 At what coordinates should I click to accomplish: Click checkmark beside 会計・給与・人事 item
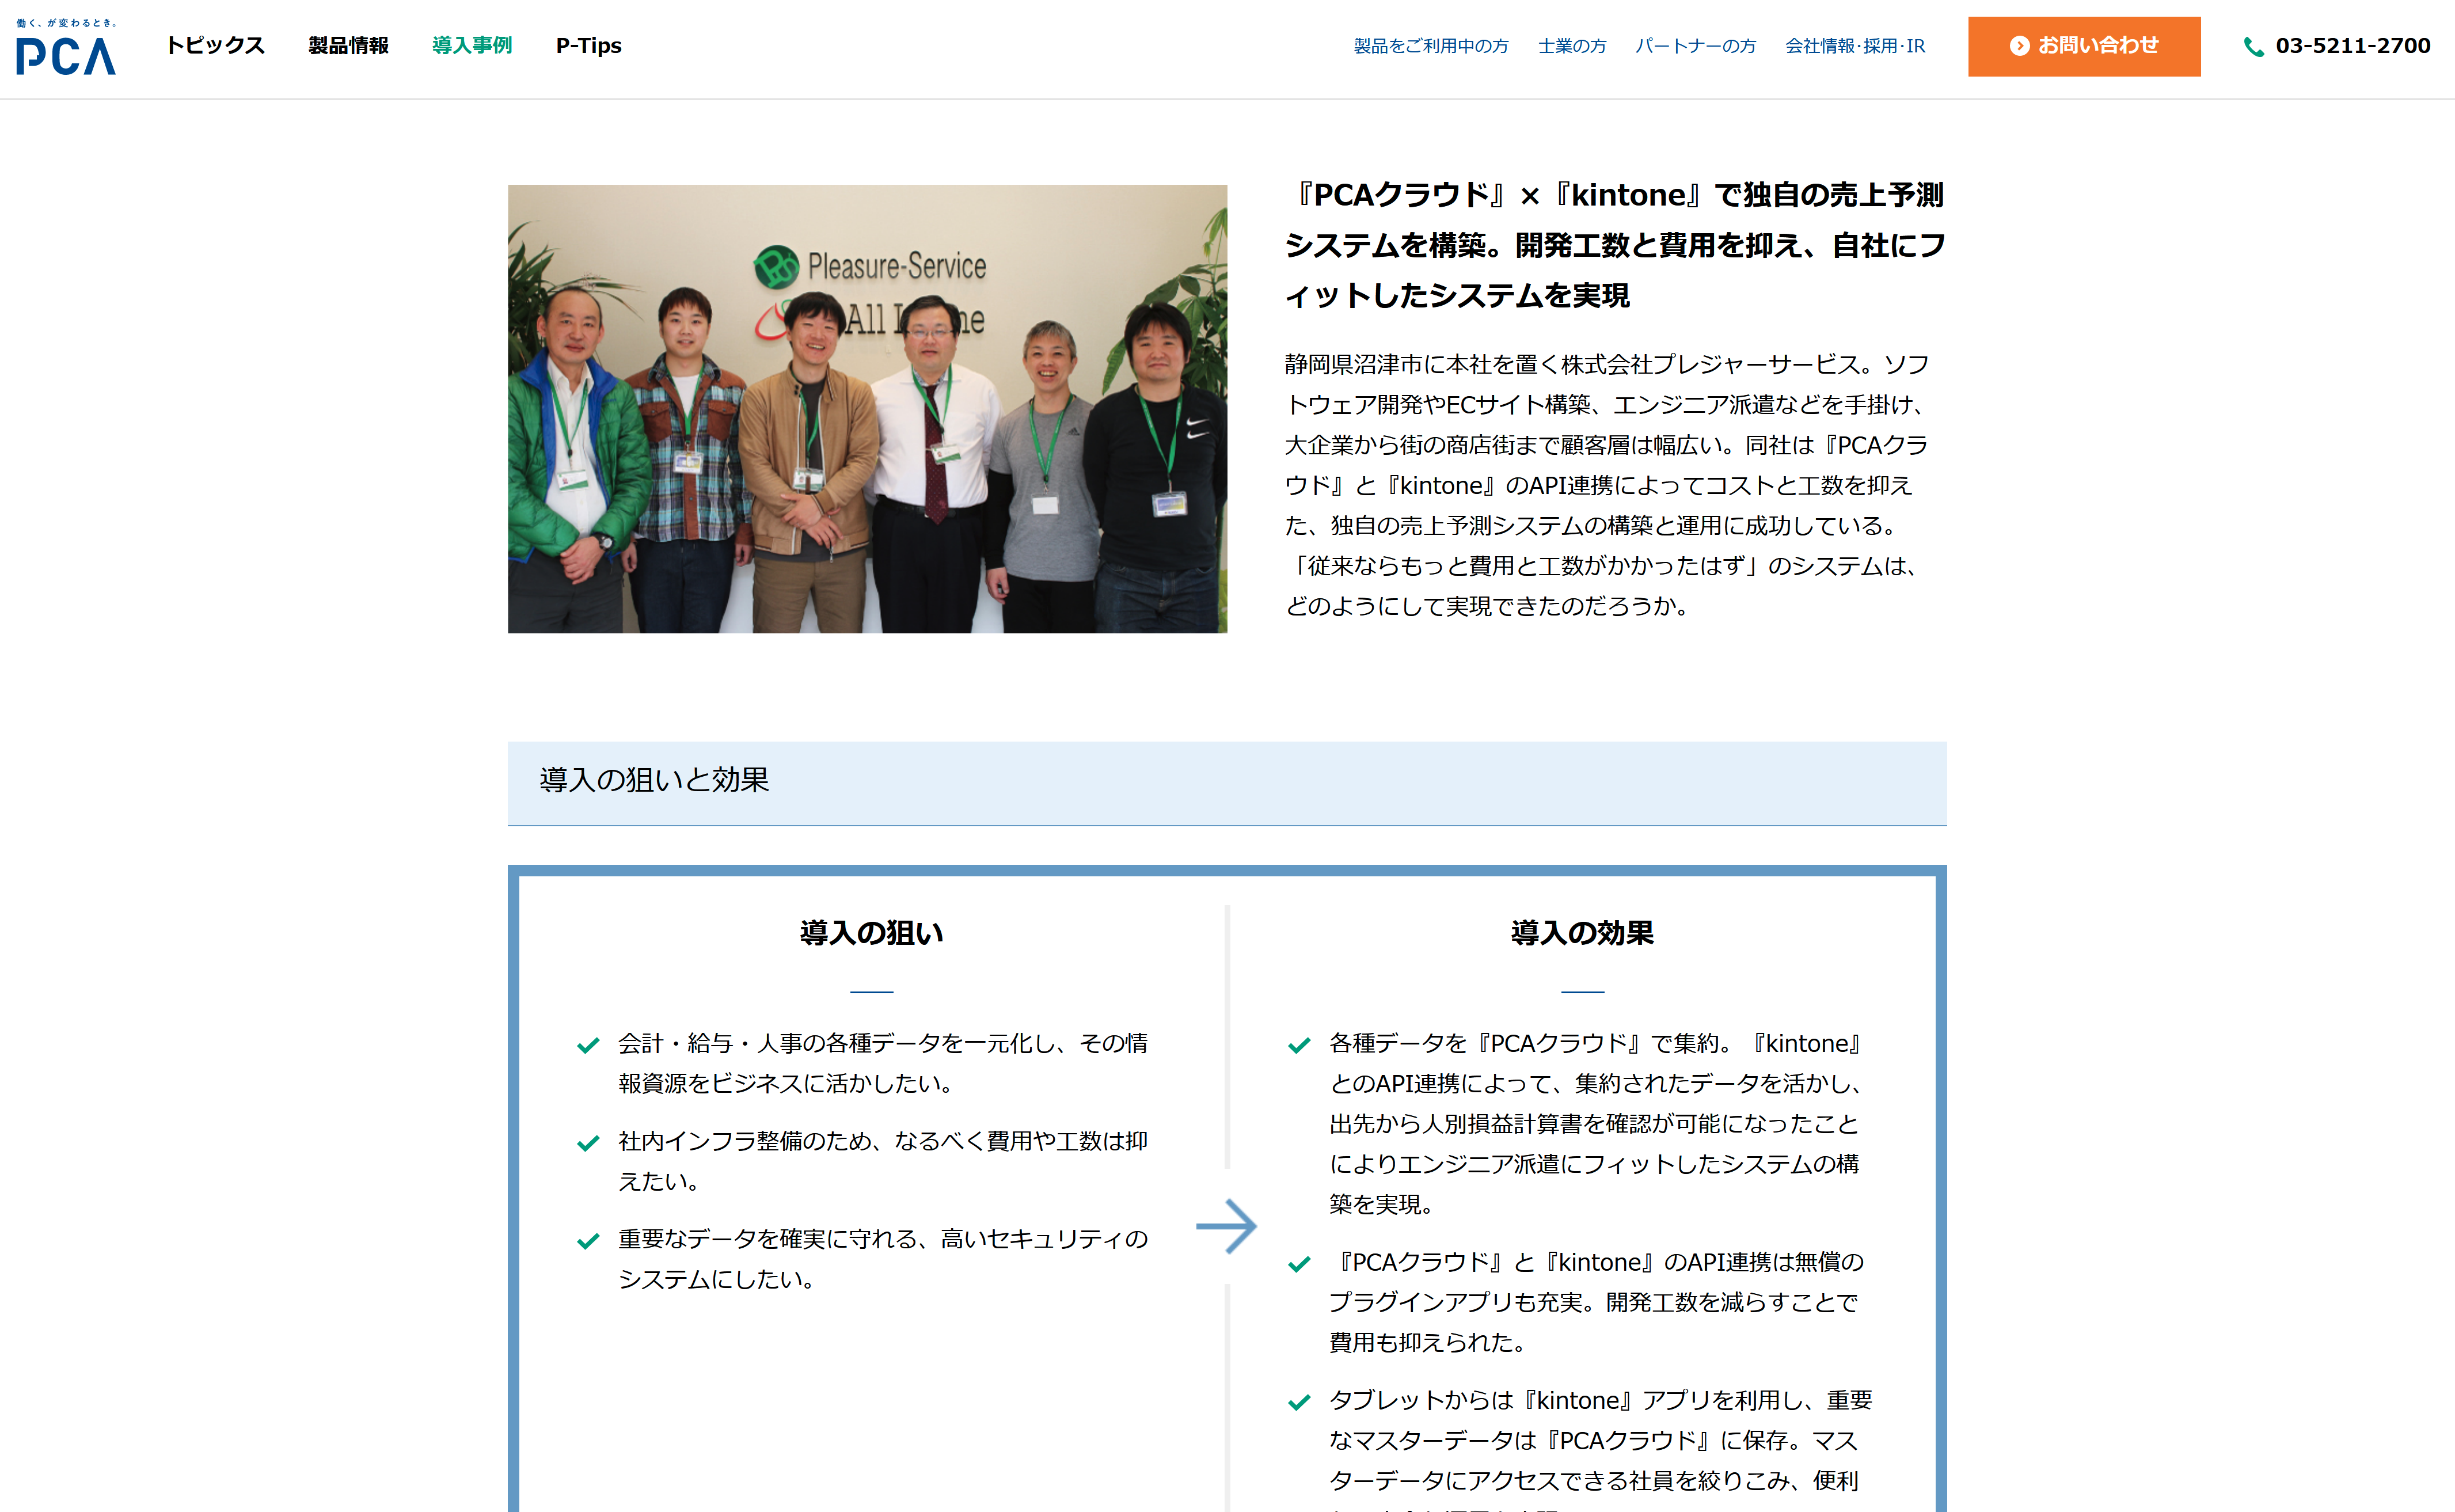click(x=588, y=1046)
